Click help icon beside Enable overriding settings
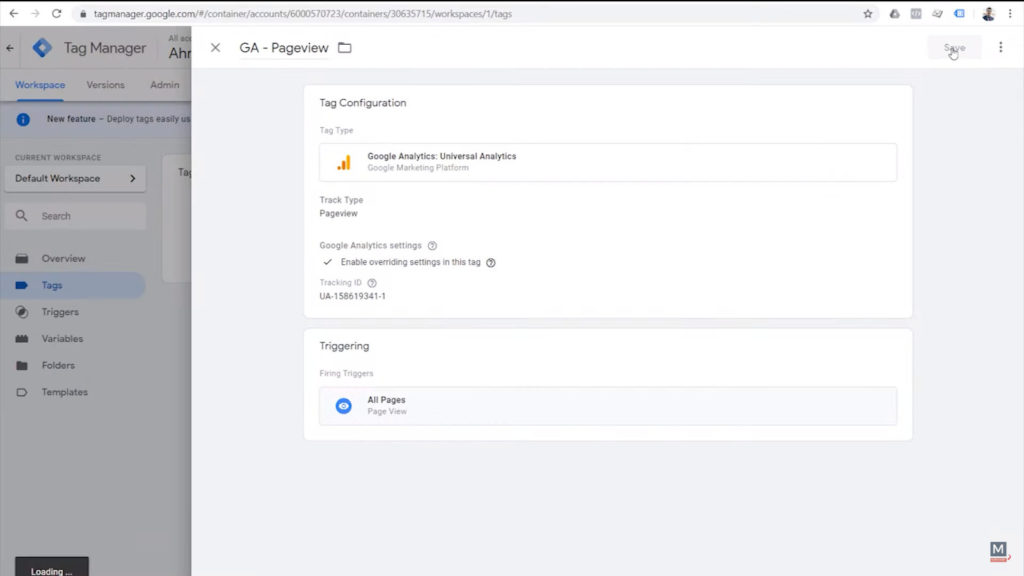1024x576 pixels. click(491, 263)
